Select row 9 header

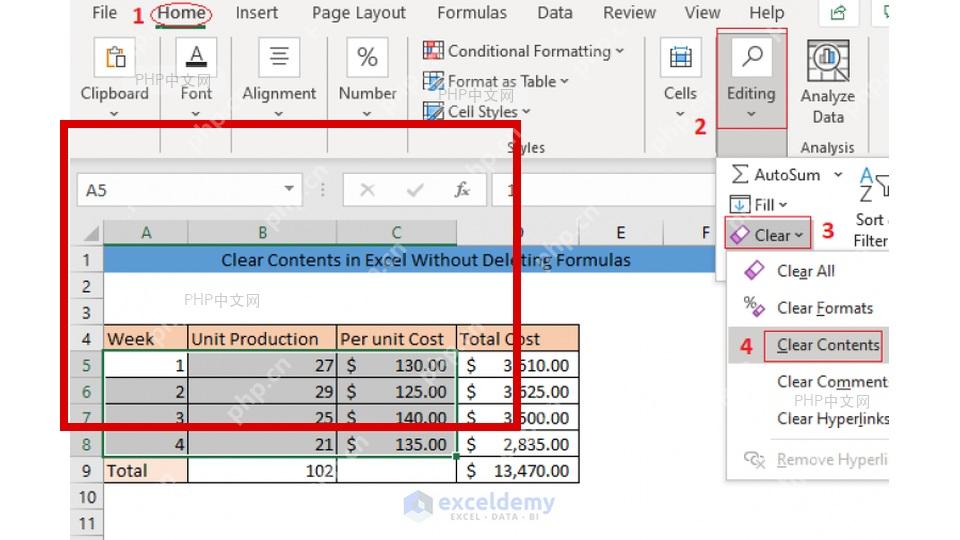tap(86, 471)
